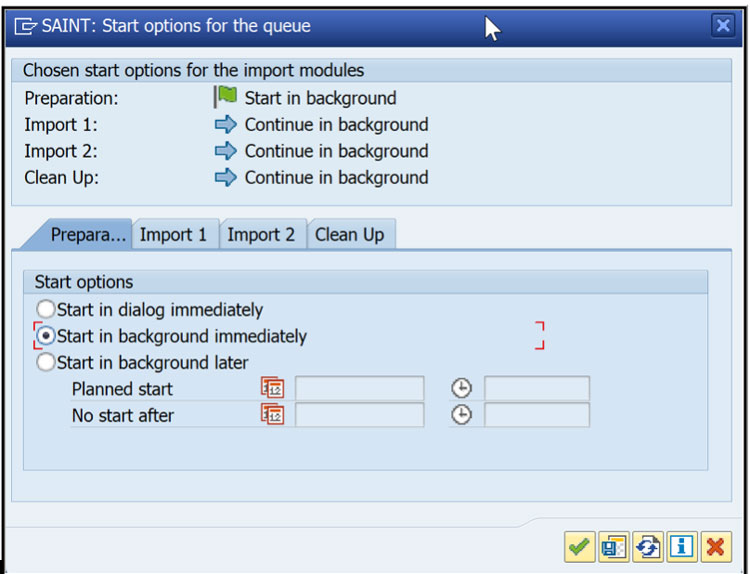Image resolution: width=750 pixels, height=574 pixels.
Task: Click the Planned start date field
Action: point(359,388)
